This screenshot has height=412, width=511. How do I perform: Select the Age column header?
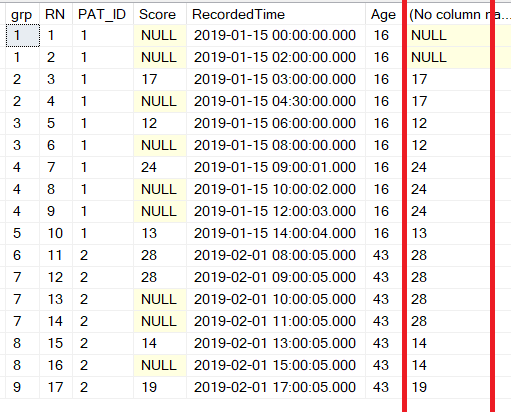(x=383, y=14)
